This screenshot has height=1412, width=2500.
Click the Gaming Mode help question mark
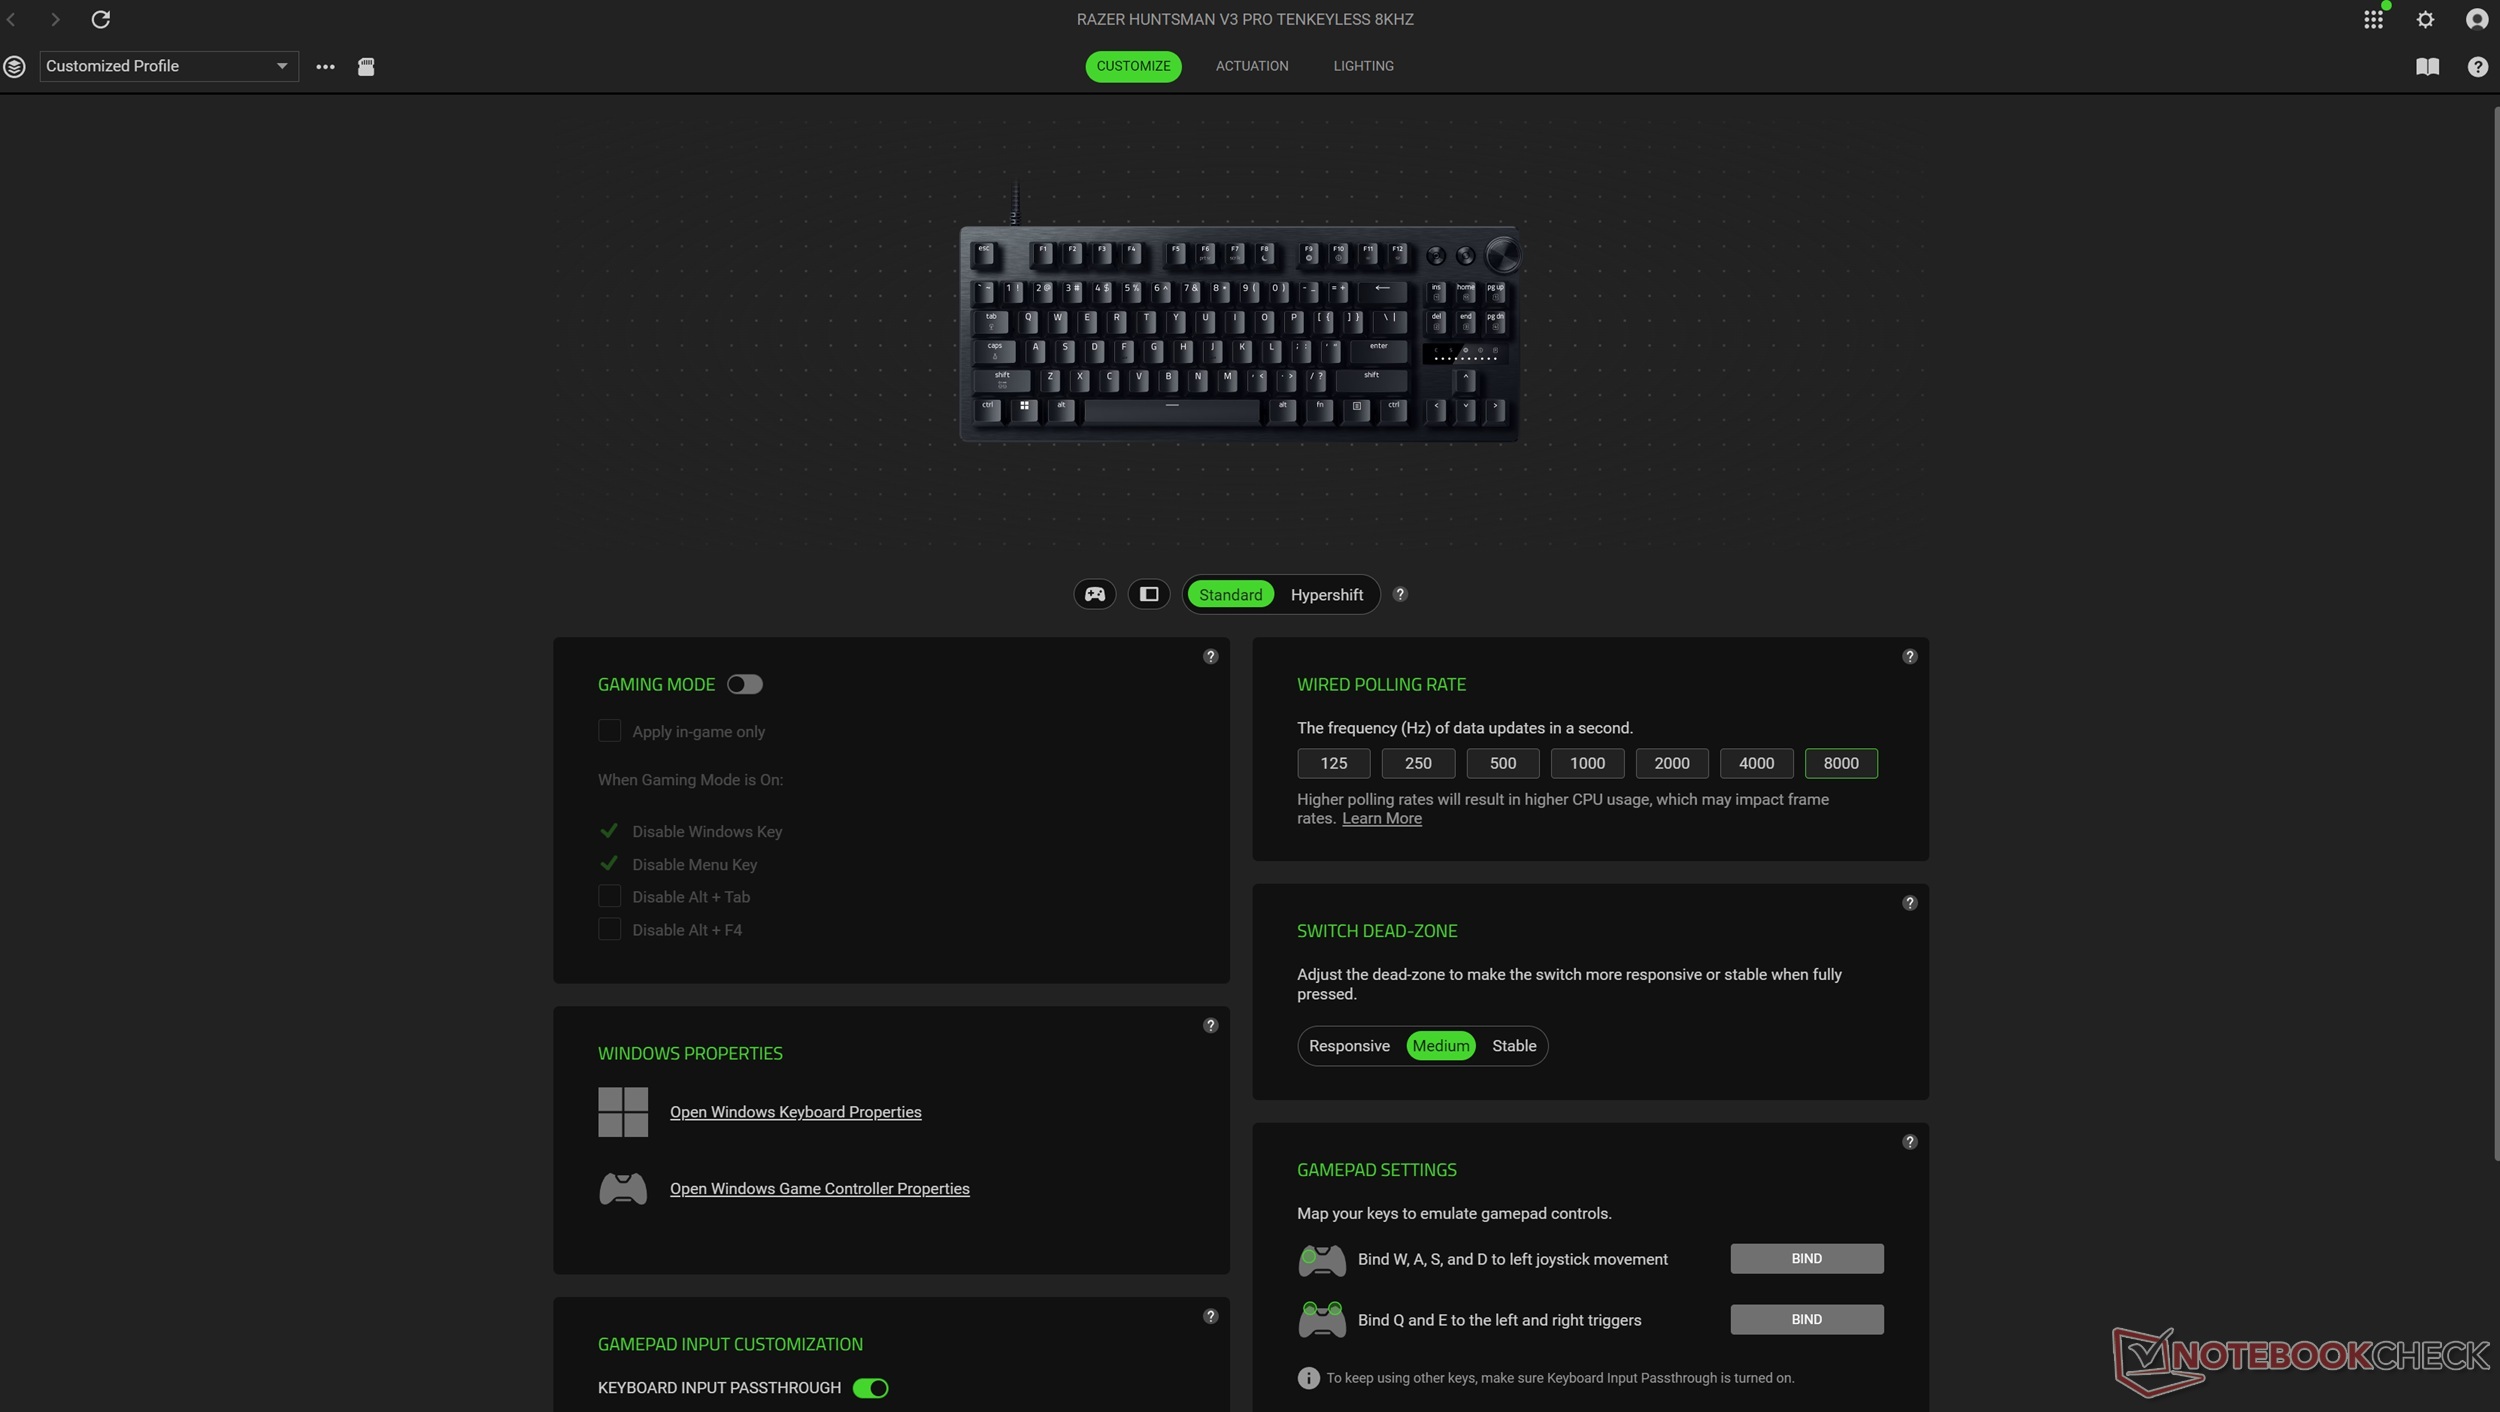[x=1210, y=657]
